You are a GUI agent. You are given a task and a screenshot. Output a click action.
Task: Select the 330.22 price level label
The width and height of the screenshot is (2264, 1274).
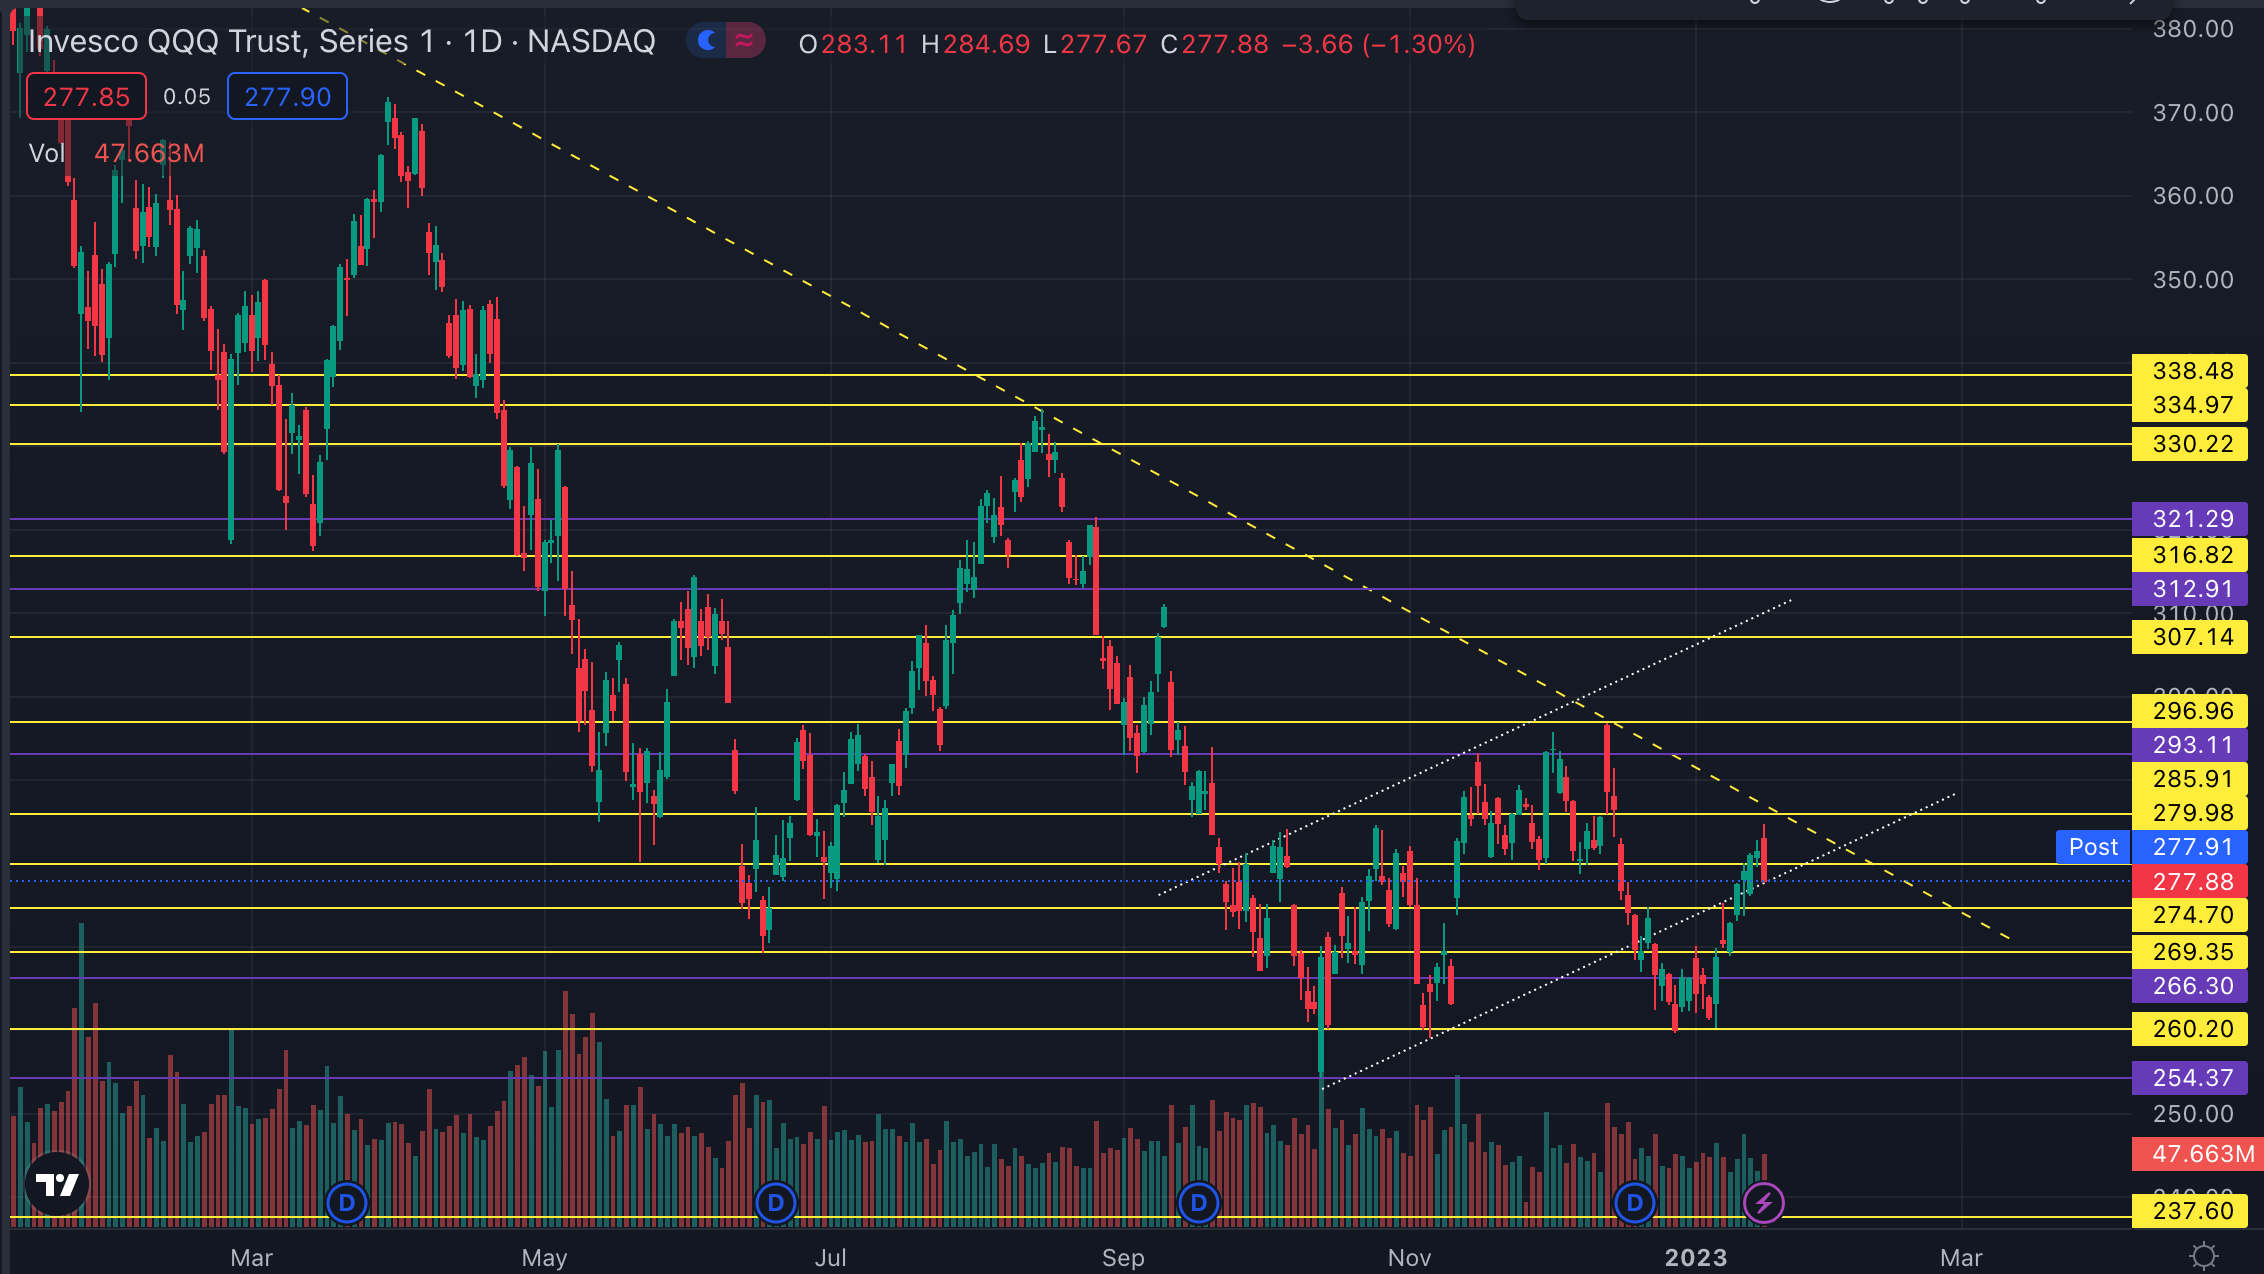point(2189,444)
